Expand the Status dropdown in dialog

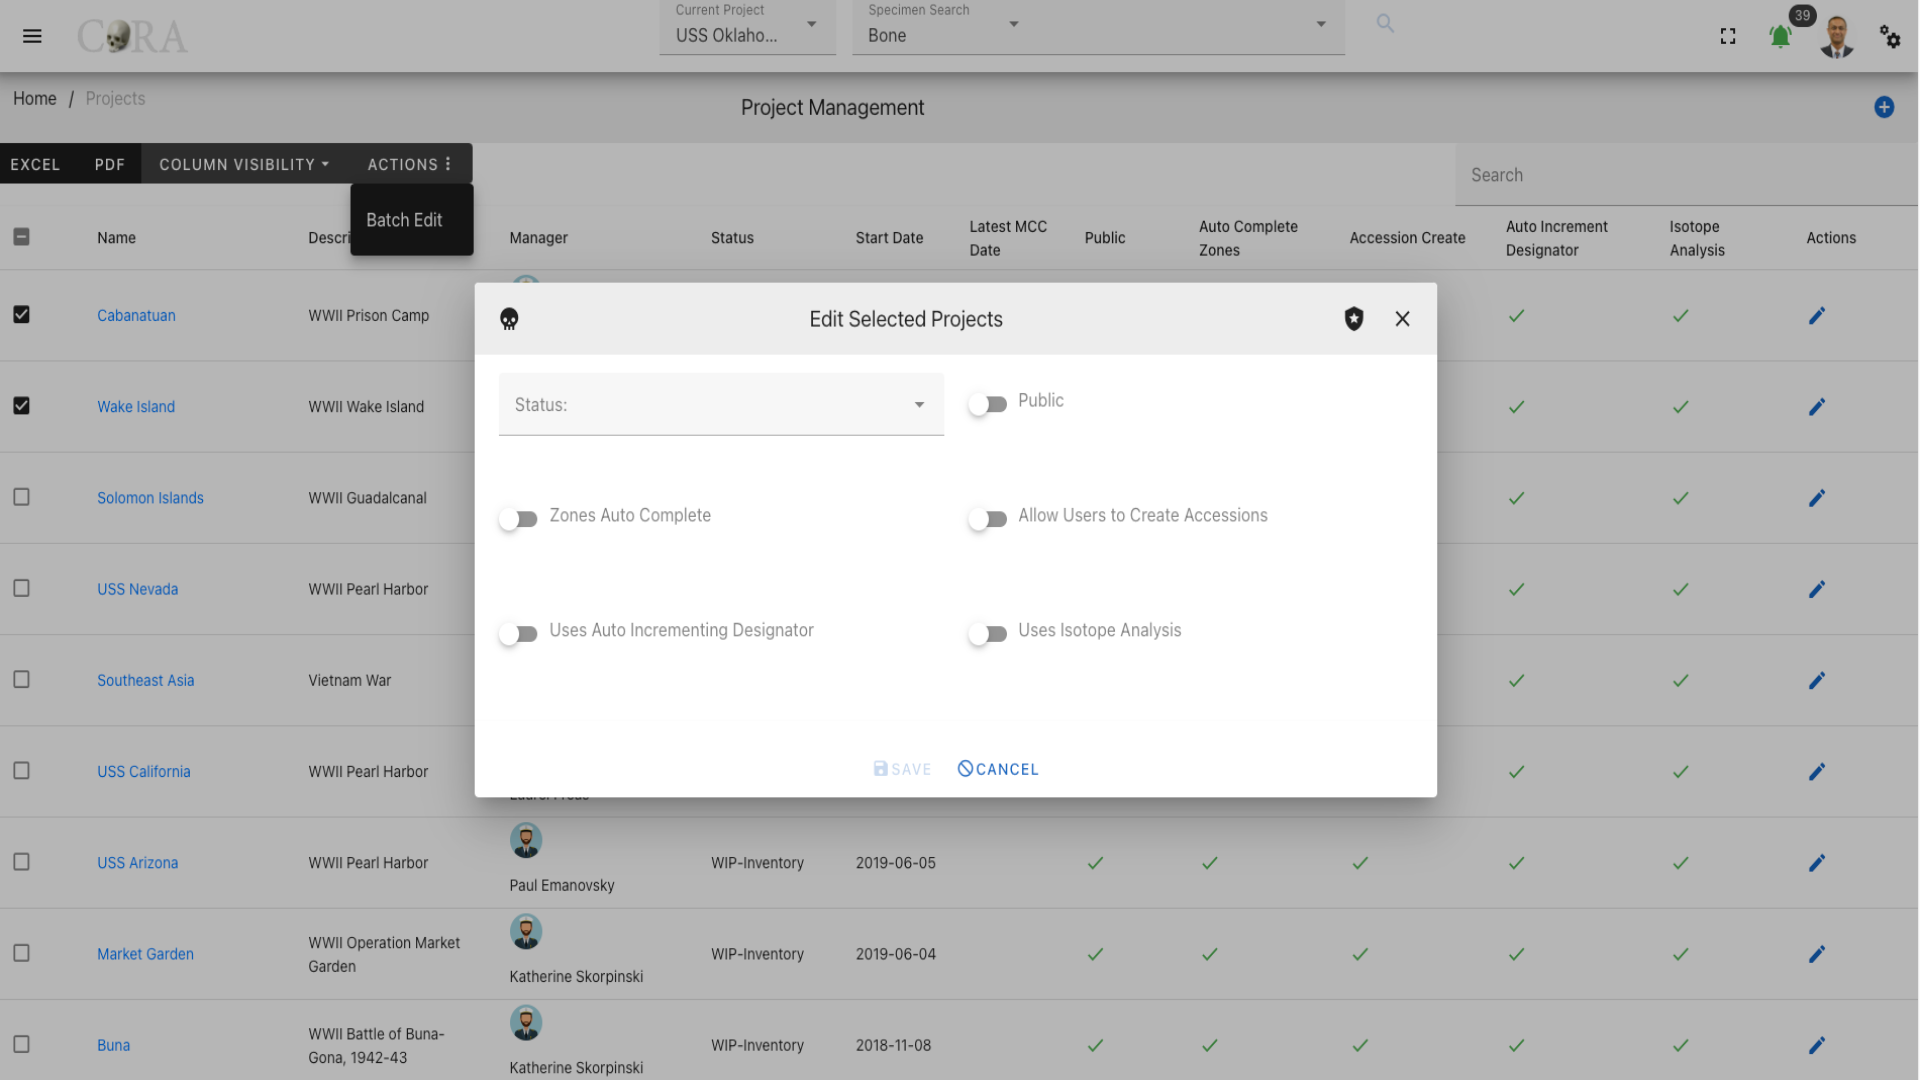pos(721,404)
